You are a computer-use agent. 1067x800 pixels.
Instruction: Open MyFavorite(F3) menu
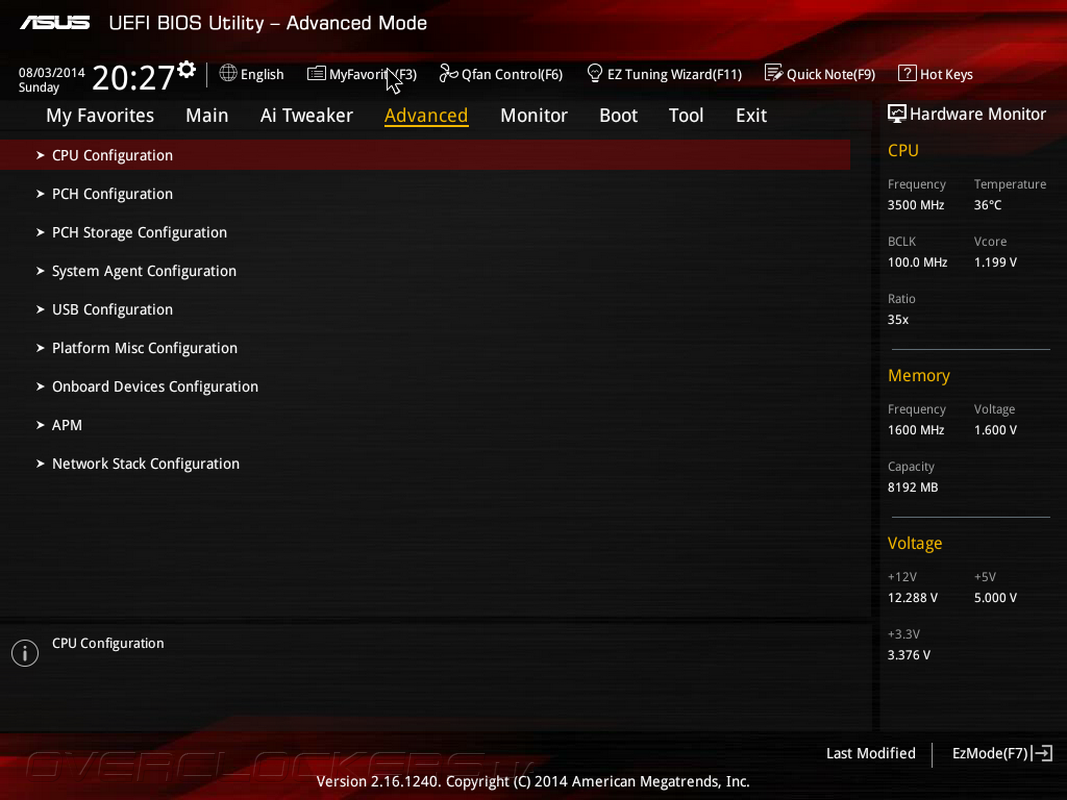click(373, 74)
